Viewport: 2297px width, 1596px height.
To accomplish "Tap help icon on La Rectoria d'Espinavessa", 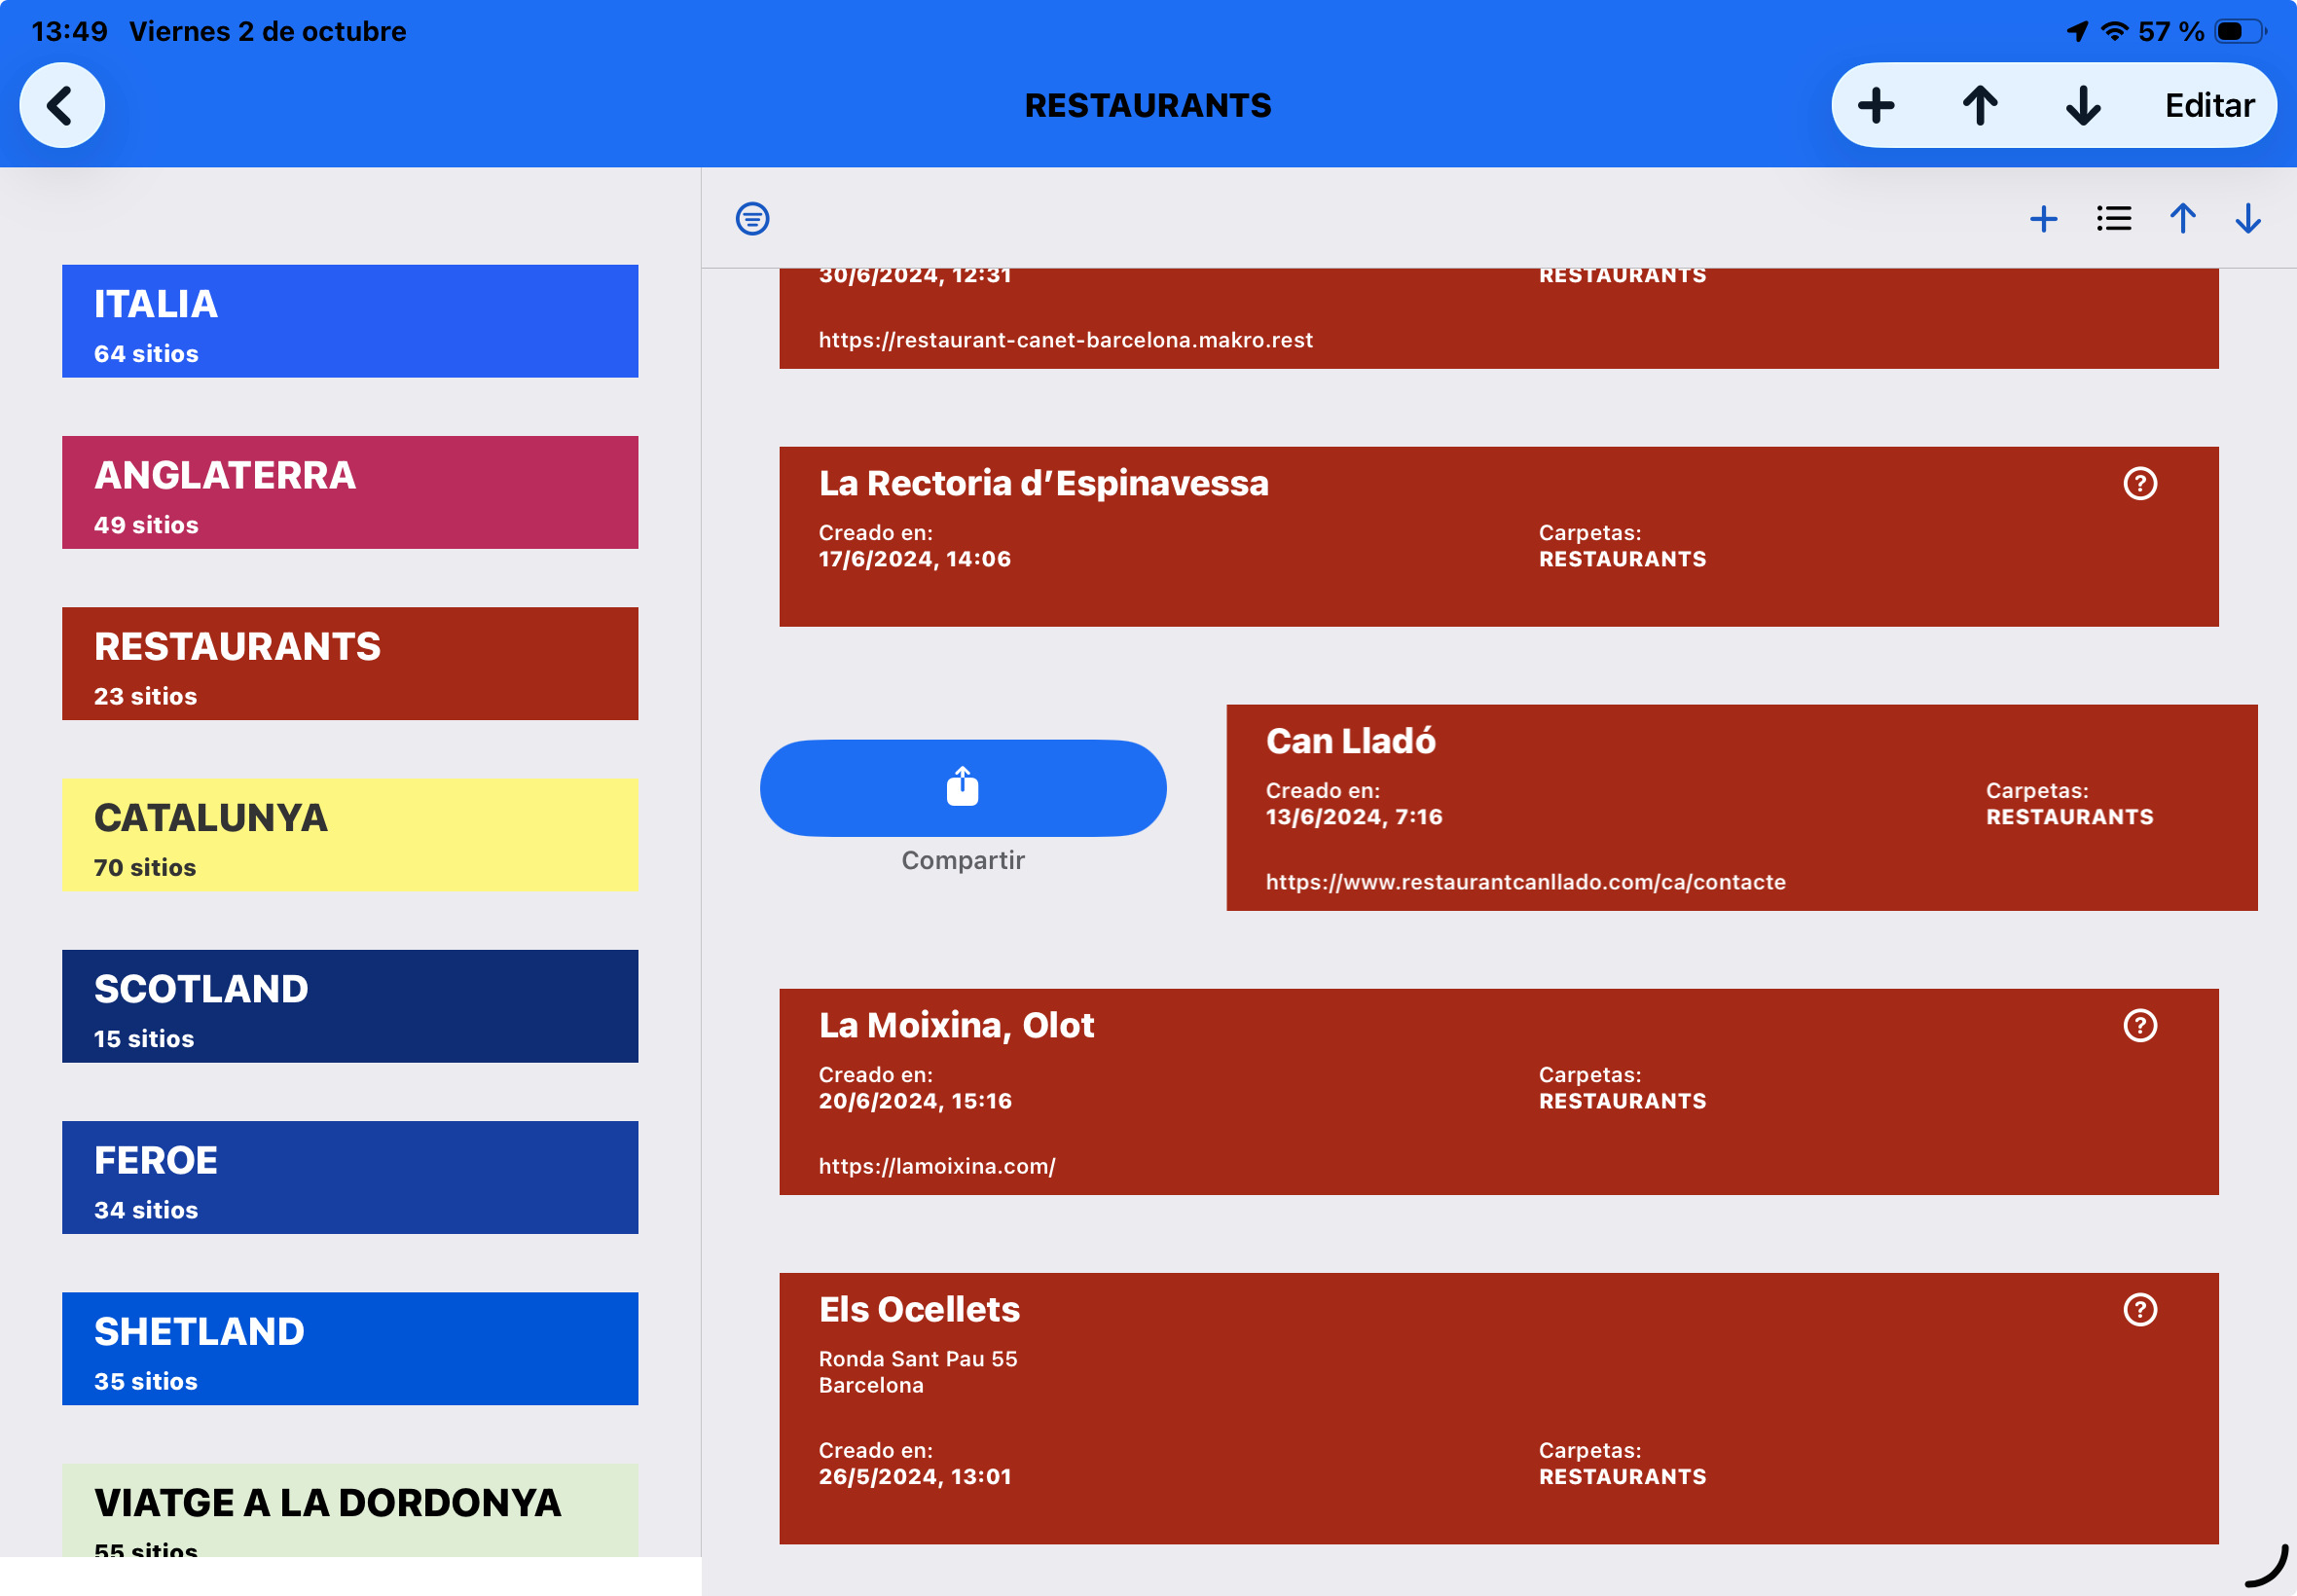I will click(x=2139, y=484).
